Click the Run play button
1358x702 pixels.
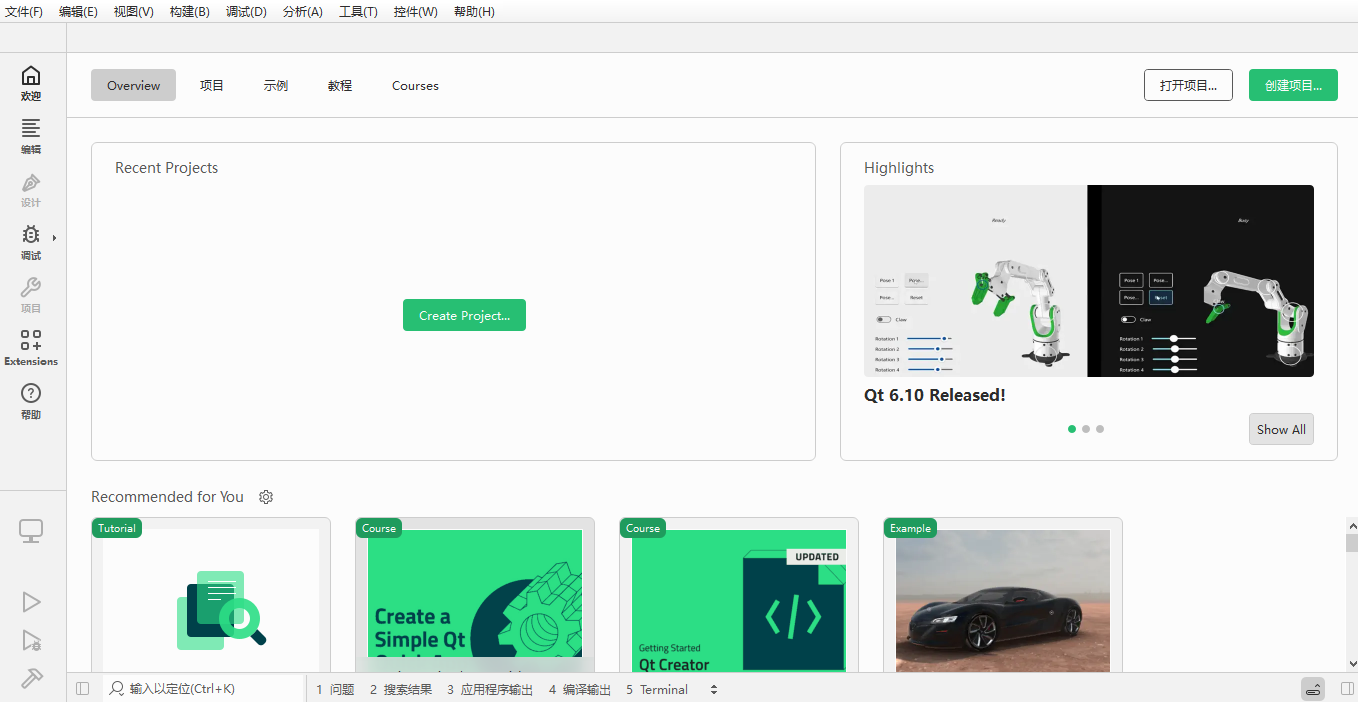pyautogui.click(x=31, y=601)
